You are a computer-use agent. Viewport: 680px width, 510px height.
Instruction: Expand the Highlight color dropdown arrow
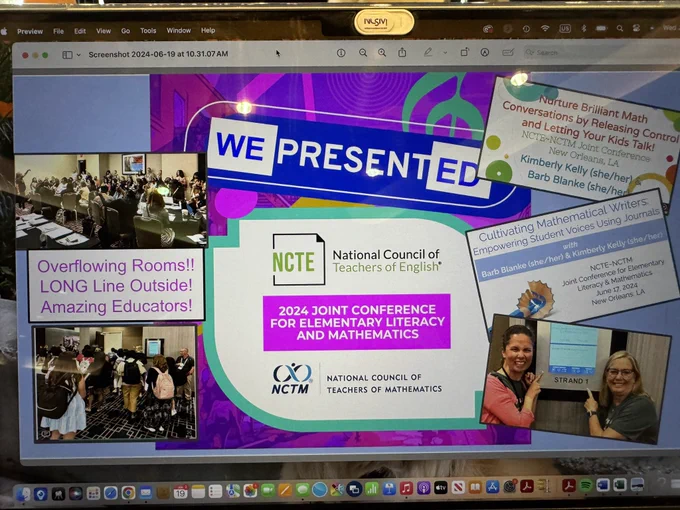(445, 52)
